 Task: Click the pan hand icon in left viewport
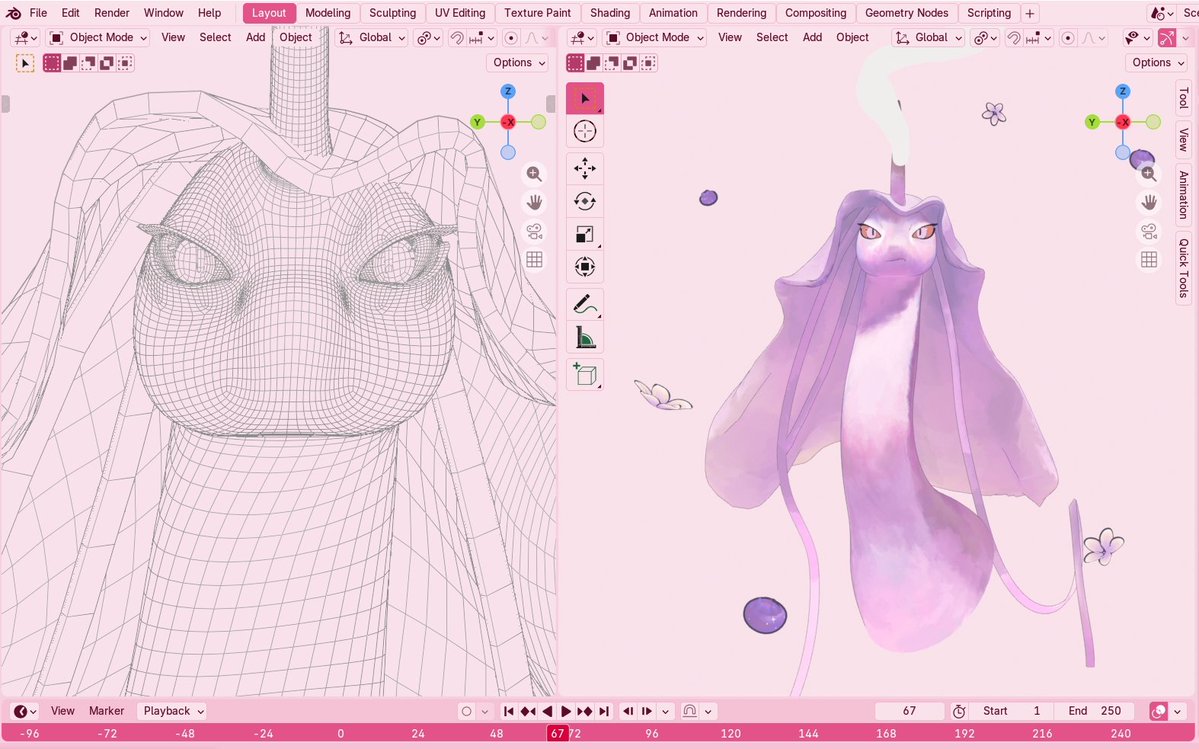point(534,203)
